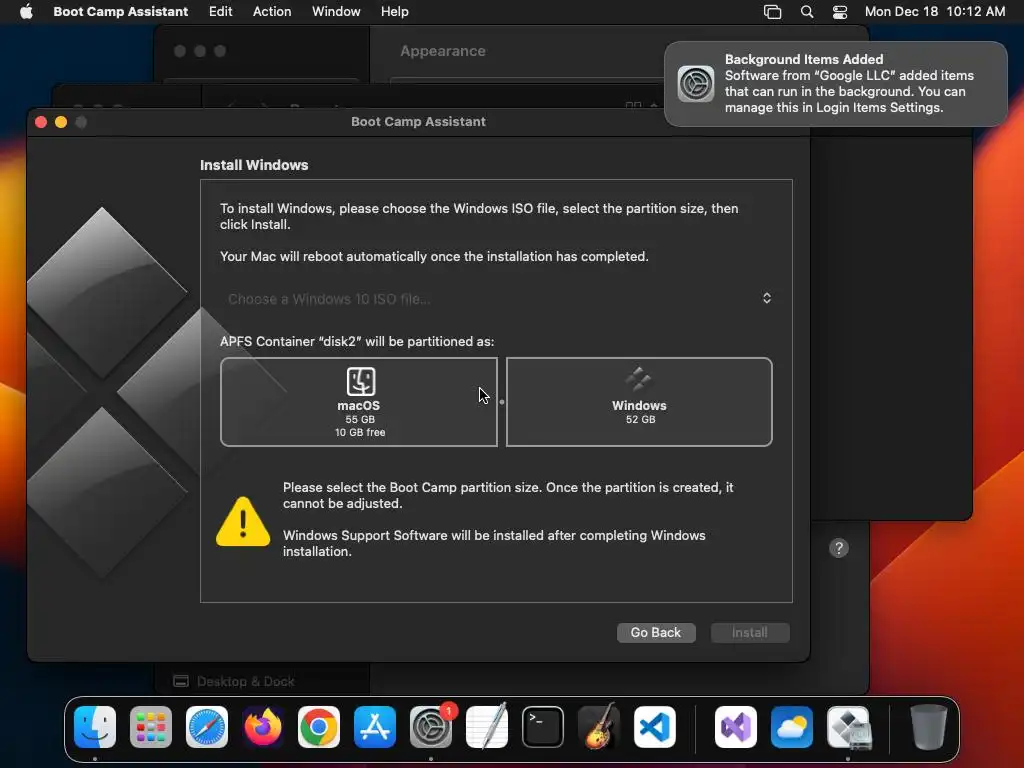
Task: Minimize the Boot Camp Assistant window
Action: click(x=61, y=122)
